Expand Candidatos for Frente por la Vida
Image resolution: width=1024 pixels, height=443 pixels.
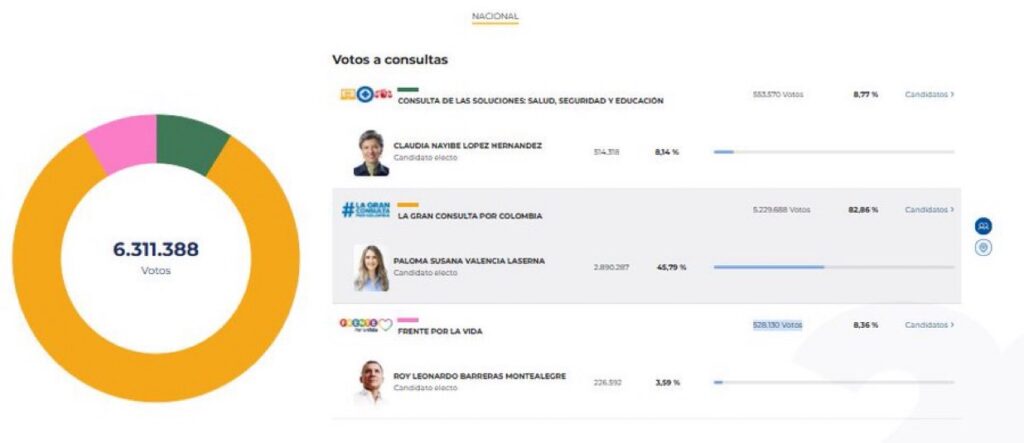point(929,325)
